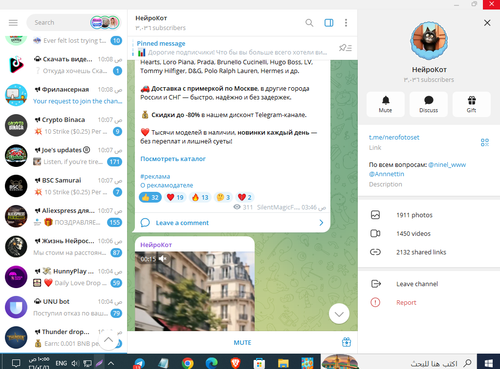The width and height of the screenshot is (500, 369).
Task: Show QR code for the channel link
Action: point(485,142)
